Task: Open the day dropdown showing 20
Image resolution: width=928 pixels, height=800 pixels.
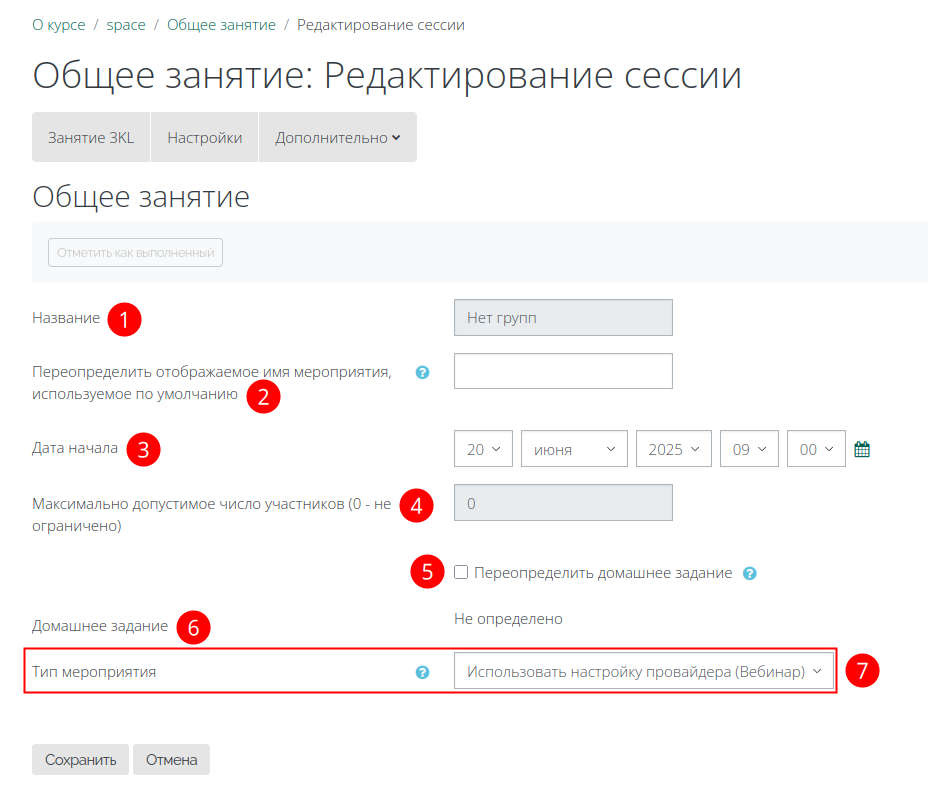Action: point(483,449)
